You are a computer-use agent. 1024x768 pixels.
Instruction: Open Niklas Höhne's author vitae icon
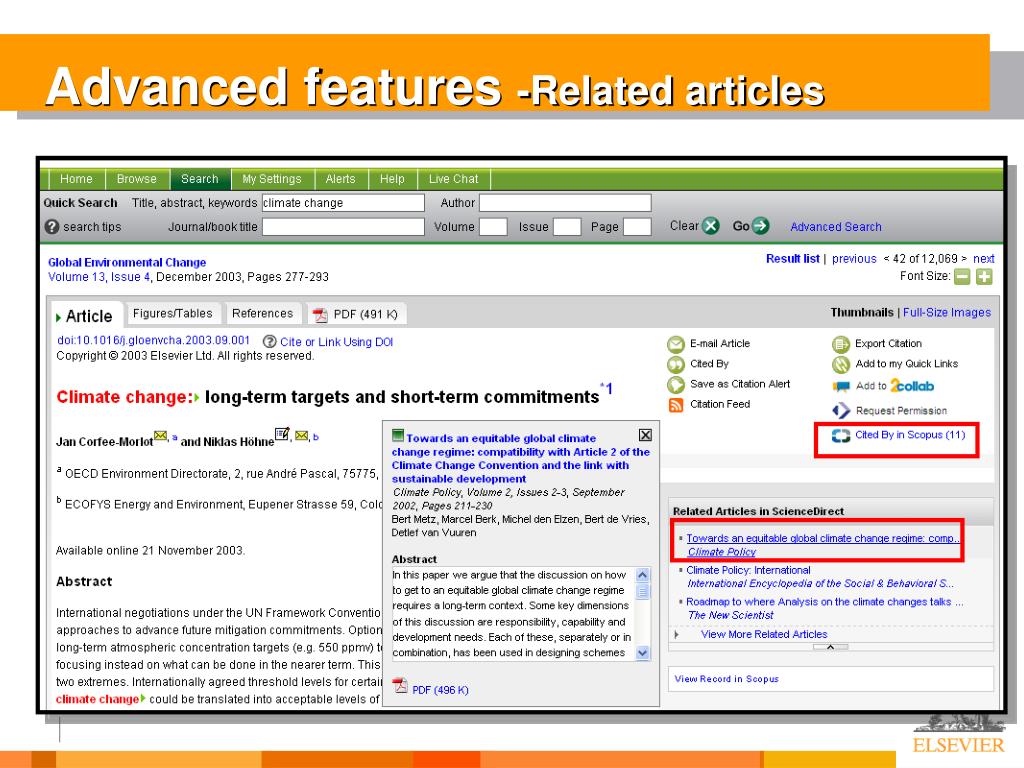[x=282, y=434]
